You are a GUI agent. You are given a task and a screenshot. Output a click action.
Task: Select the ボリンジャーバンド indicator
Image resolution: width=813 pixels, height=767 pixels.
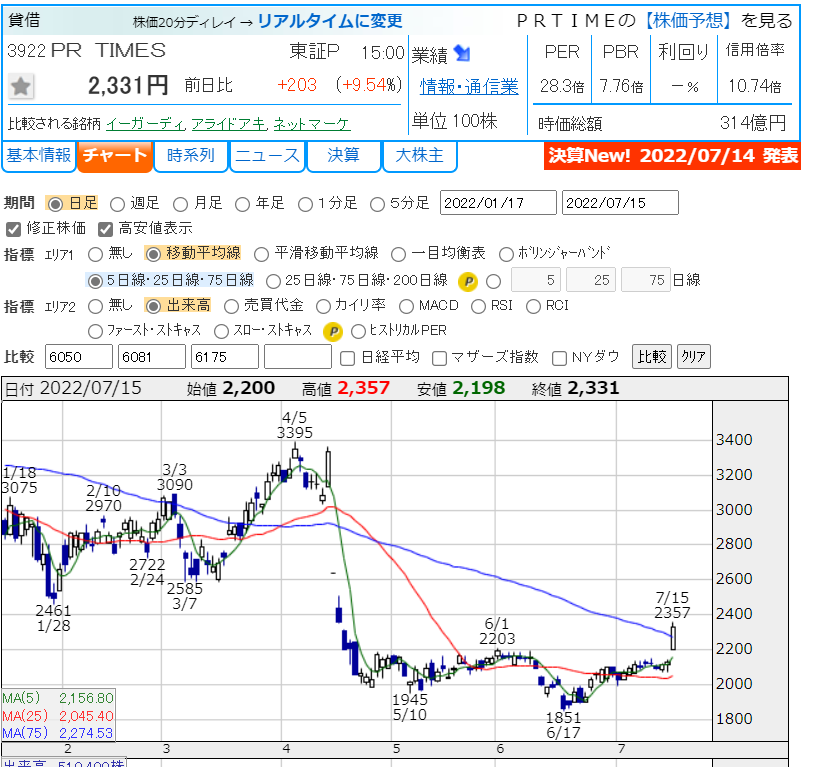pyautogui.click(x=506, y=254)
